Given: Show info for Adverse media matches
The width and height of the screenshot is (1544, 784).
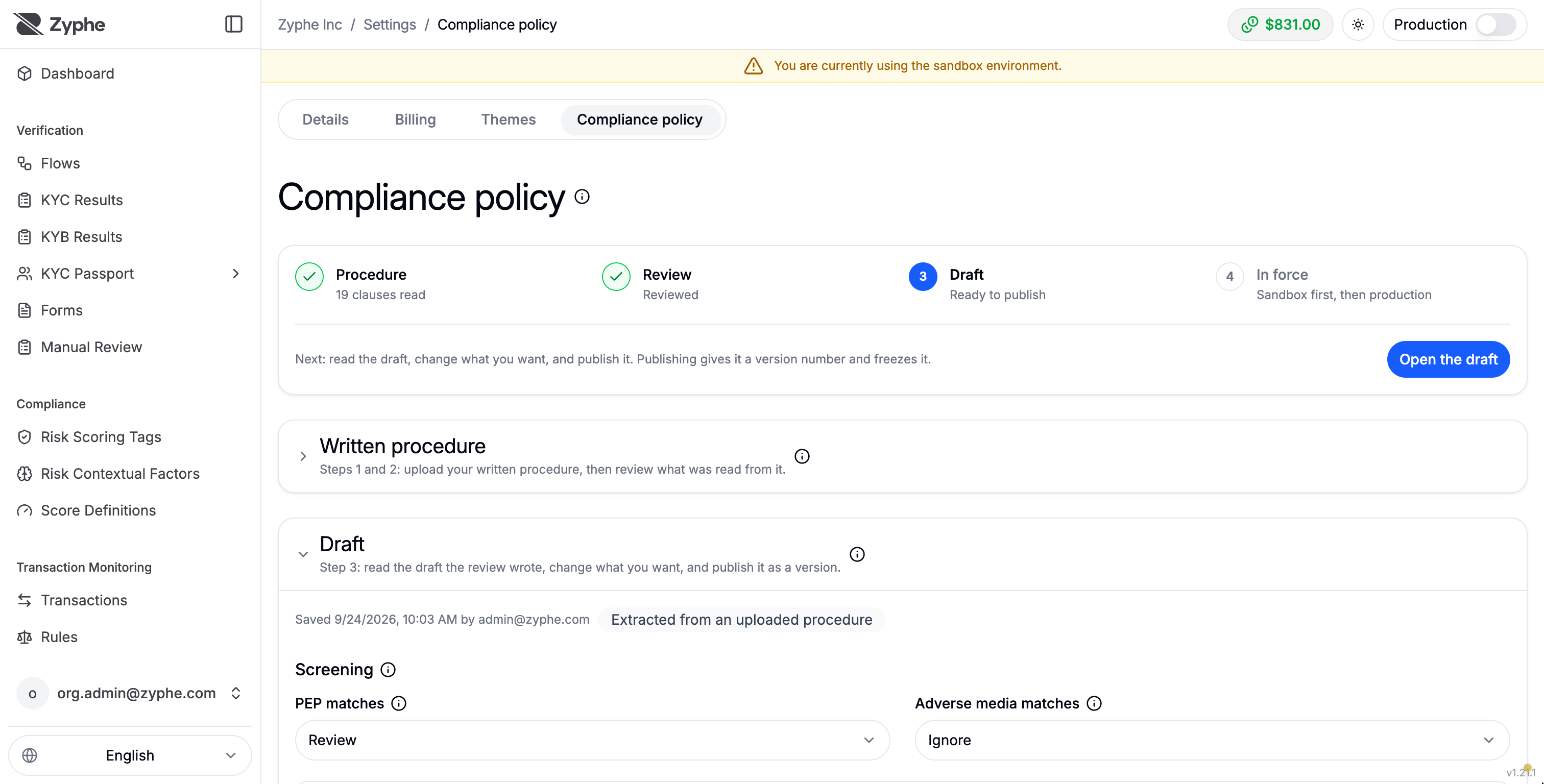Looking at the screenshot, I should pyautogui.click(x=1094, y=704).
